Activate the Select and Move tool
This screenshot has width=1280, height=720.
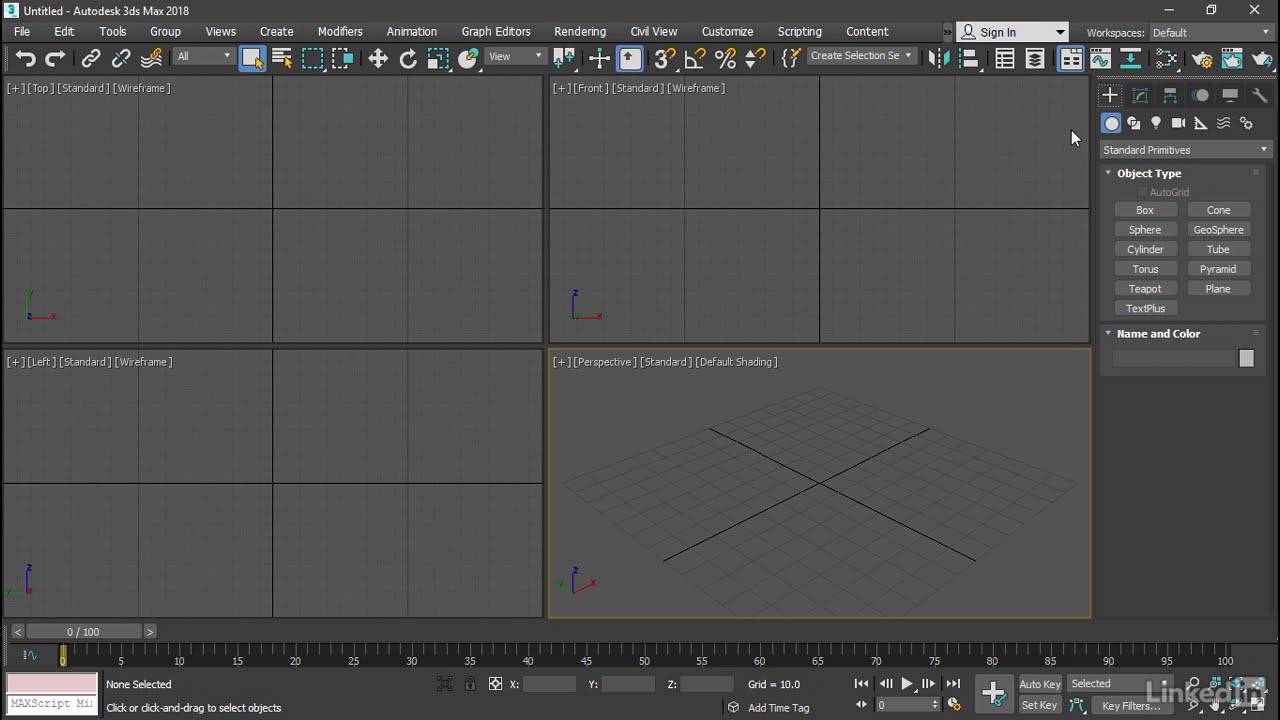pyautogui.click(x=378, y=59)
